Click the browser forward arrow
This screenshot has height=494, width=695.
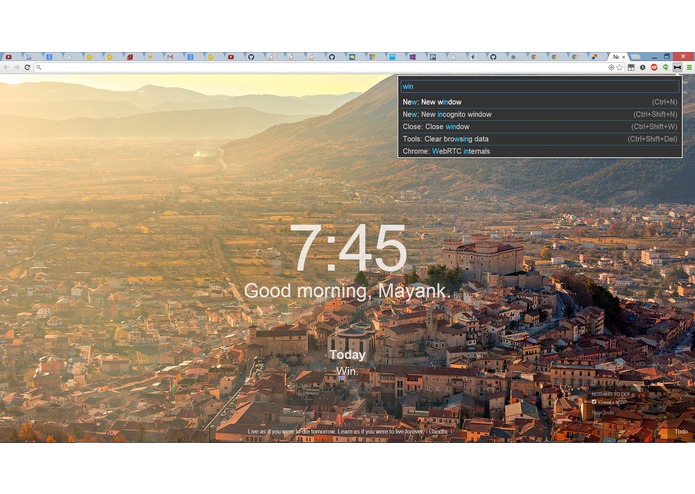pyautogui.click(x=16, y=67)
